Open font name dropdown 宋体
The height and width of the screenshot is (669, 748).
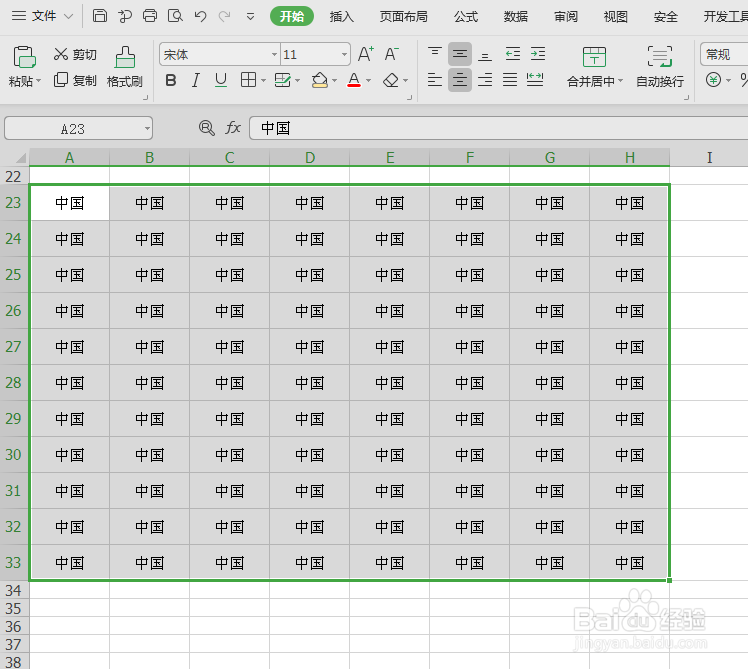274,54
